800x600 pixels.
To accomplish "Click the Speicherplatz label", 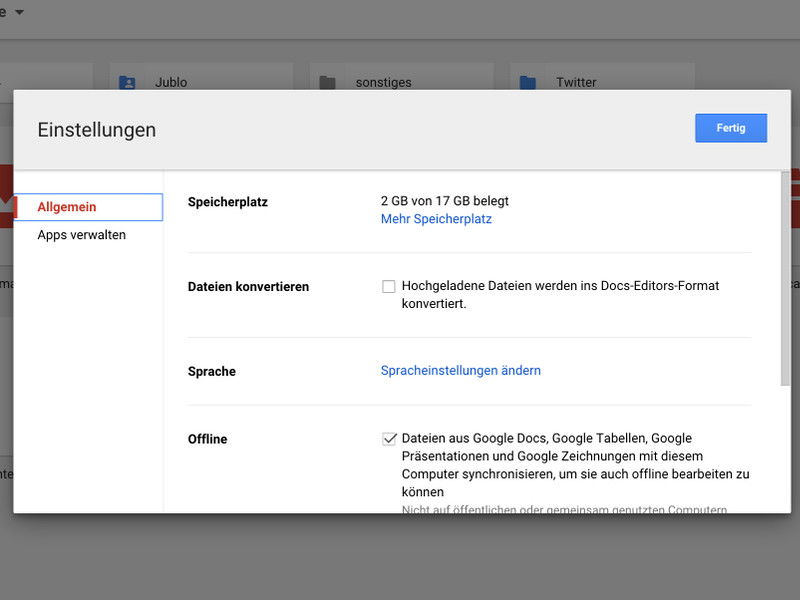I will 228,202.
